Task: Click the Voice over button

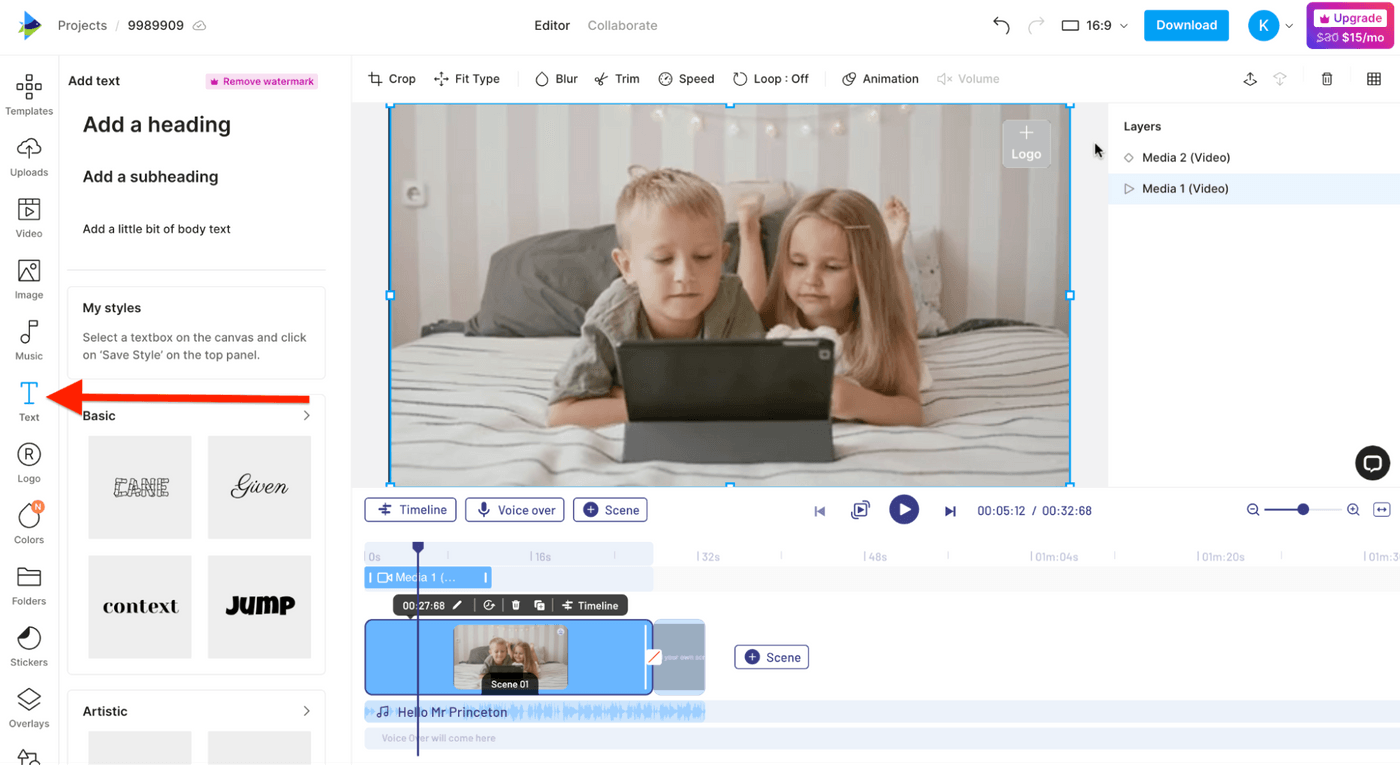Action: 516,510
